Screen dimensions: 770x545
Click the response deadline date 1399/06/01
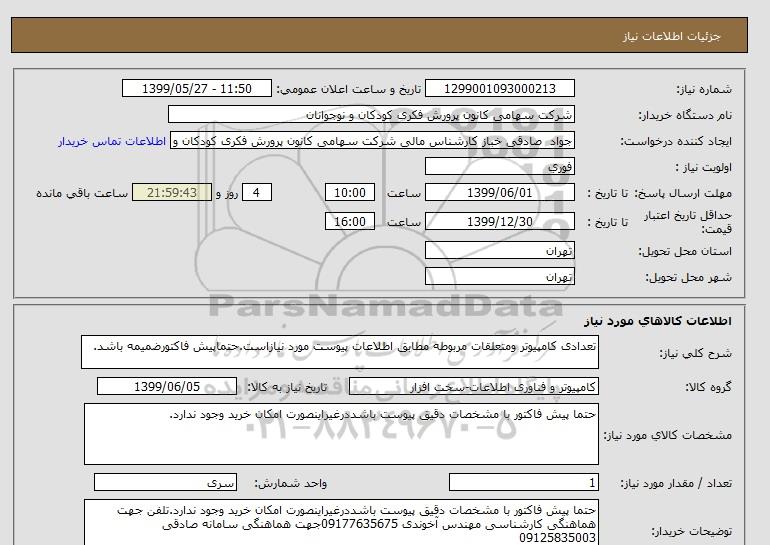coord(500,192)
